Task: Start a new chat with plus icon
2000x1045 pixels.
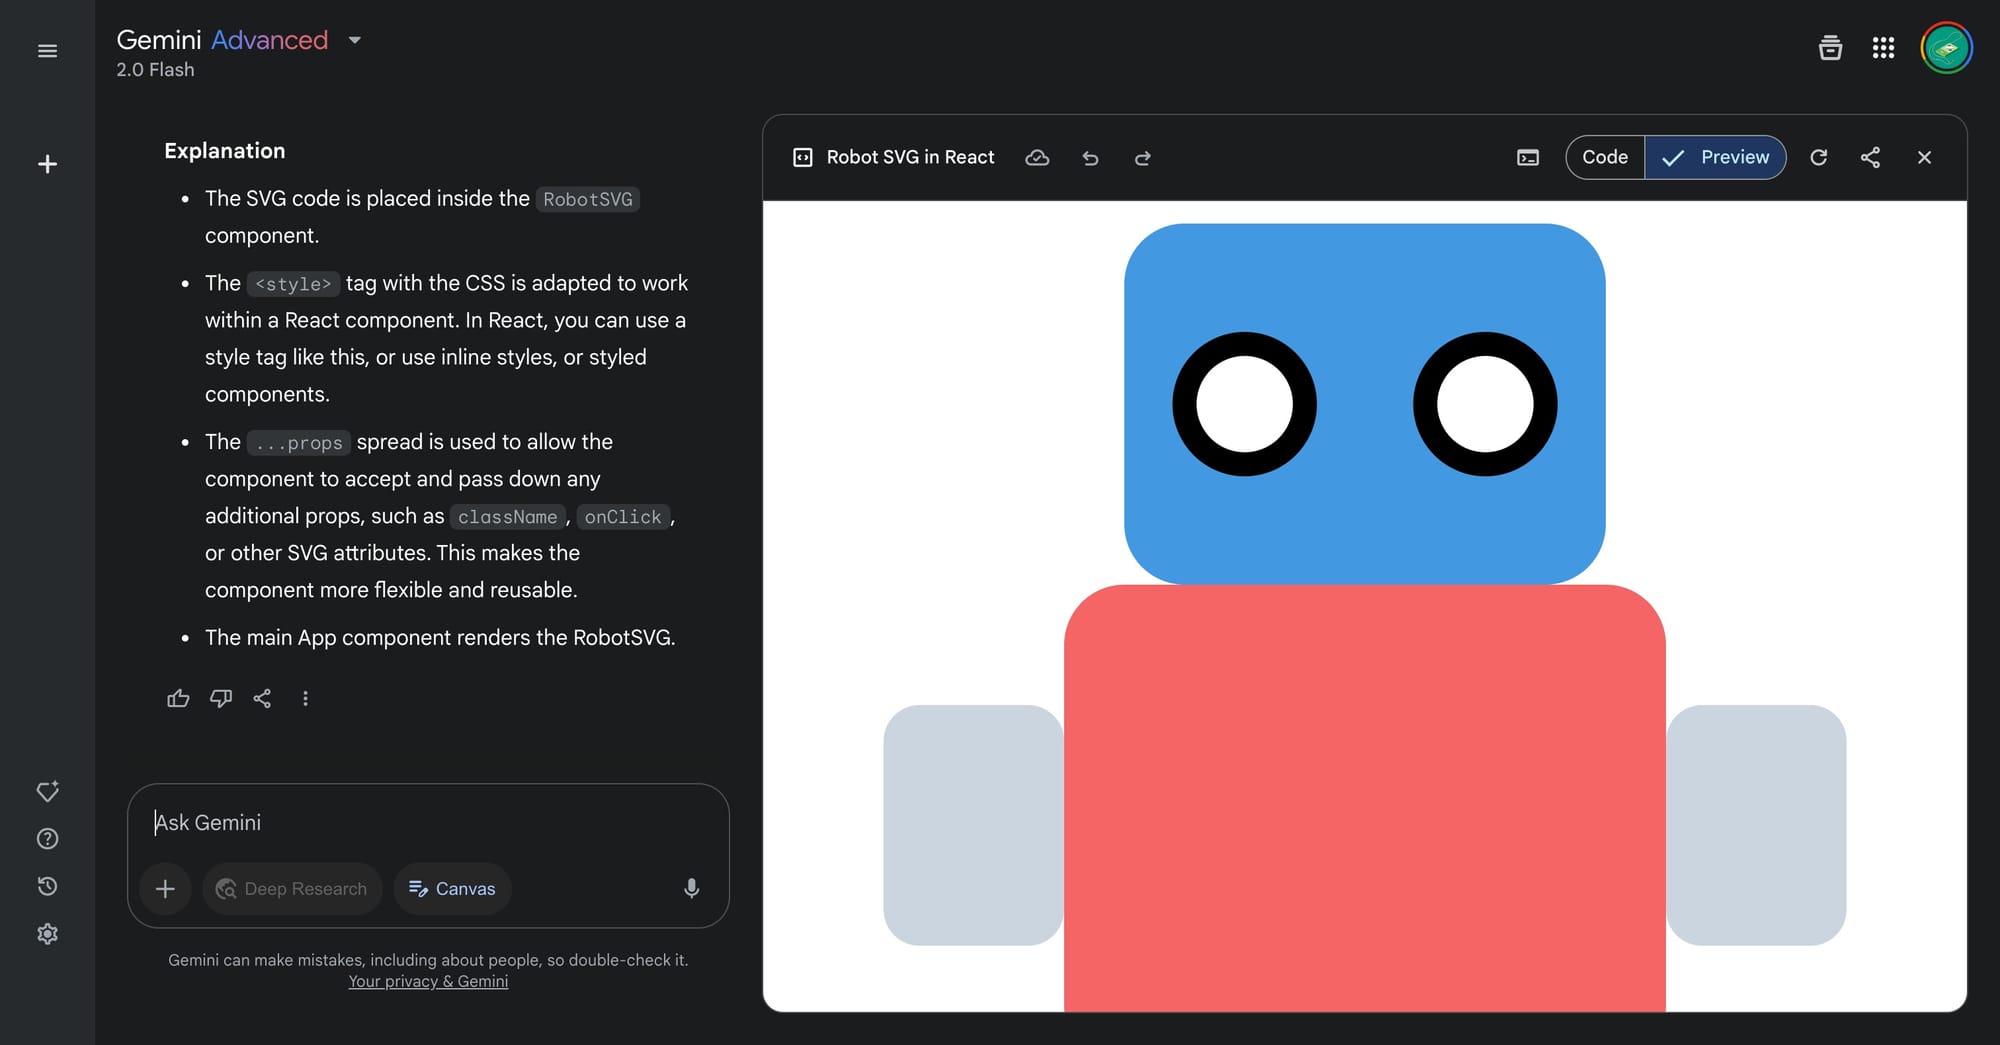Action: [x=47, y=164]
